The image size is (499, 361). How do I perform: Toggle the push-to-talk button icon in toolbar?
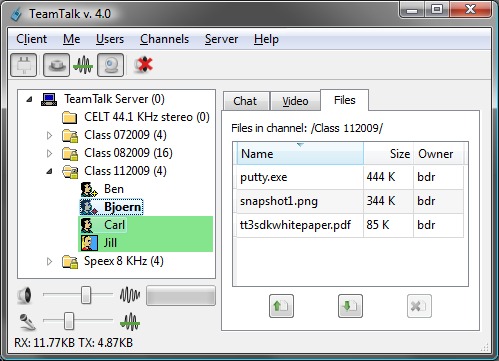57,65
